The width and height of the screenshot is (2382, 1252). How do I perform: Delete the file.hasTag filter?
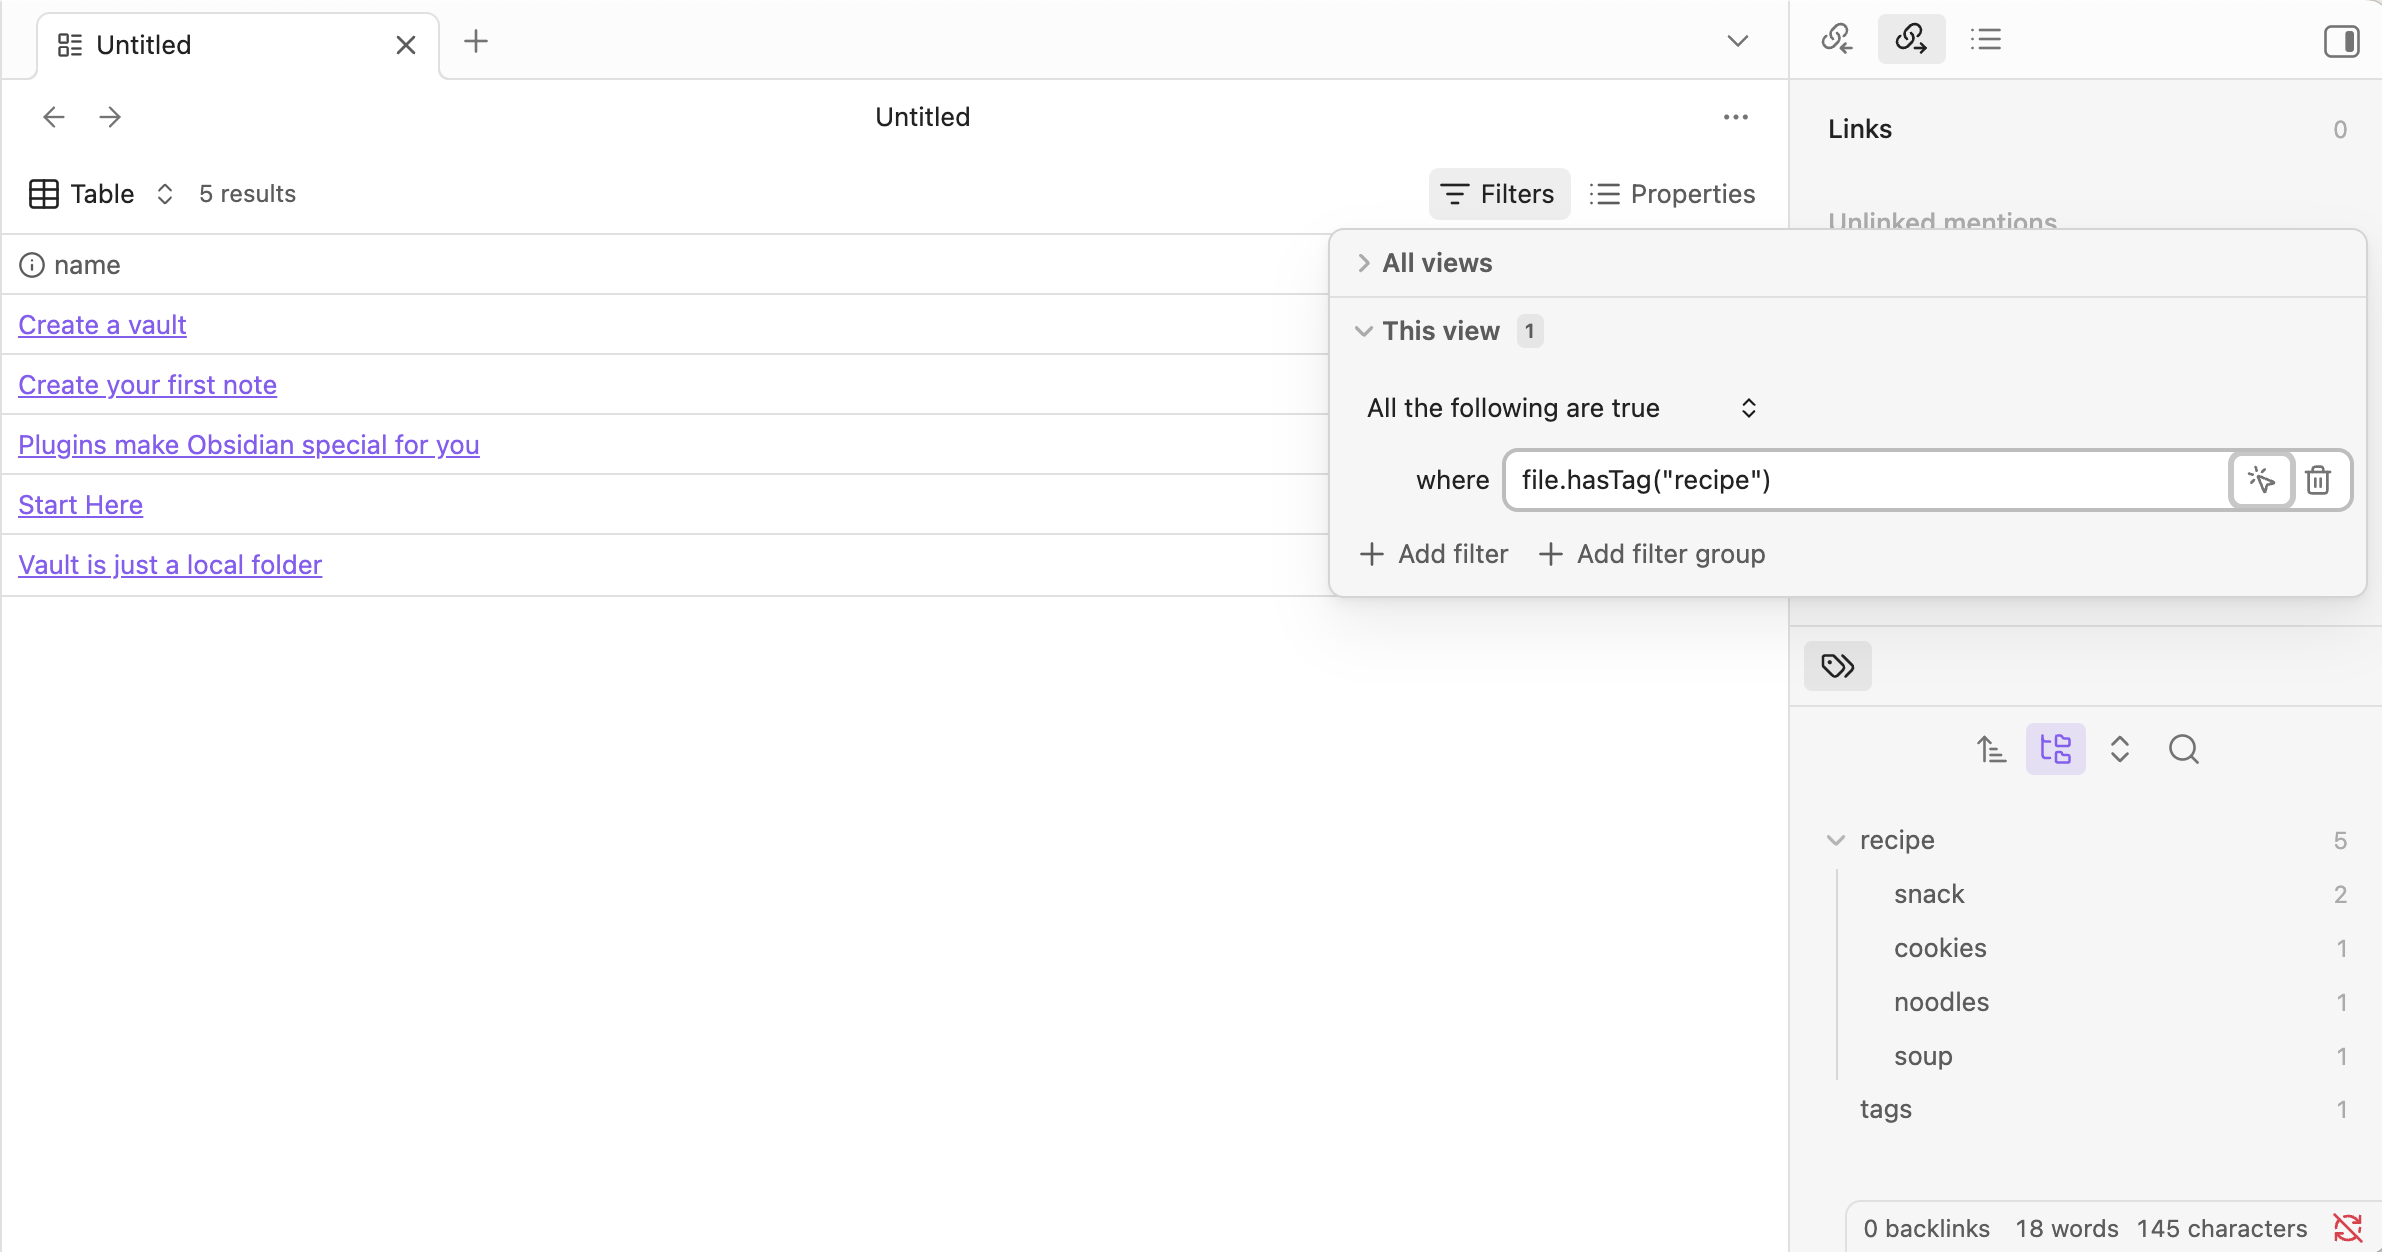[2318, 480]
